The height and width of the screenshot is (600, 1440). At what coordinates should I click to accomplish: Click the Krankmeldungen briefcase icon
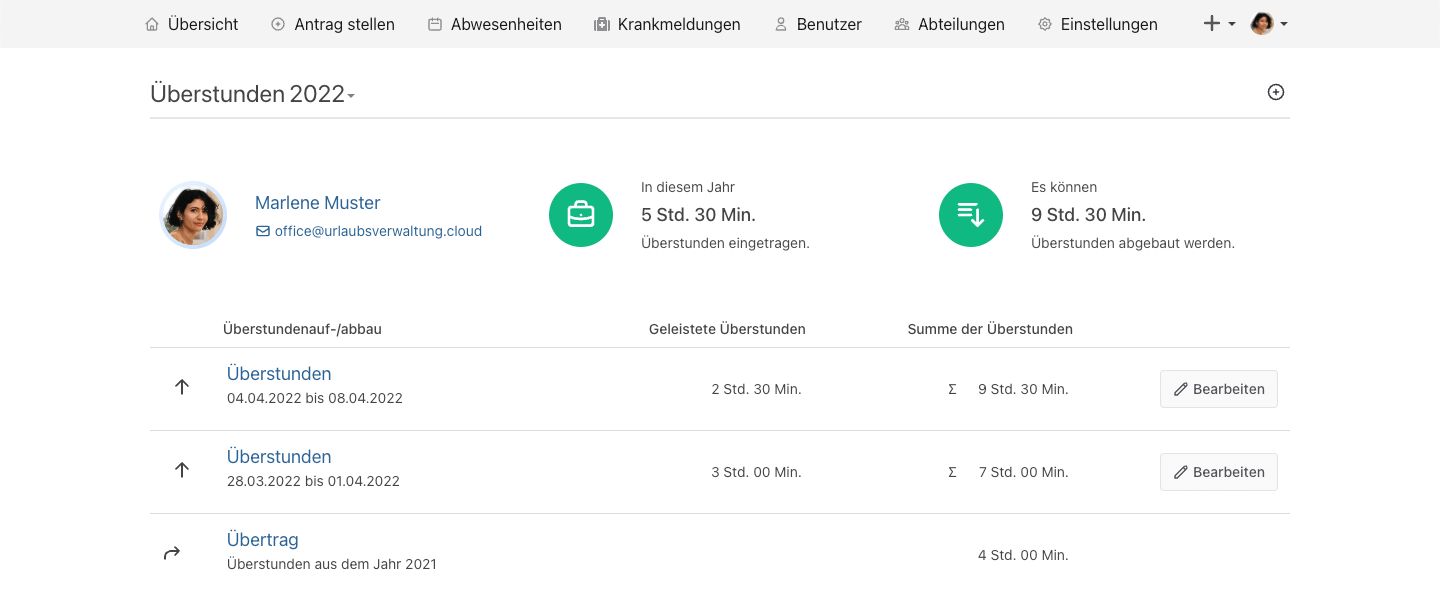point(601,24)
